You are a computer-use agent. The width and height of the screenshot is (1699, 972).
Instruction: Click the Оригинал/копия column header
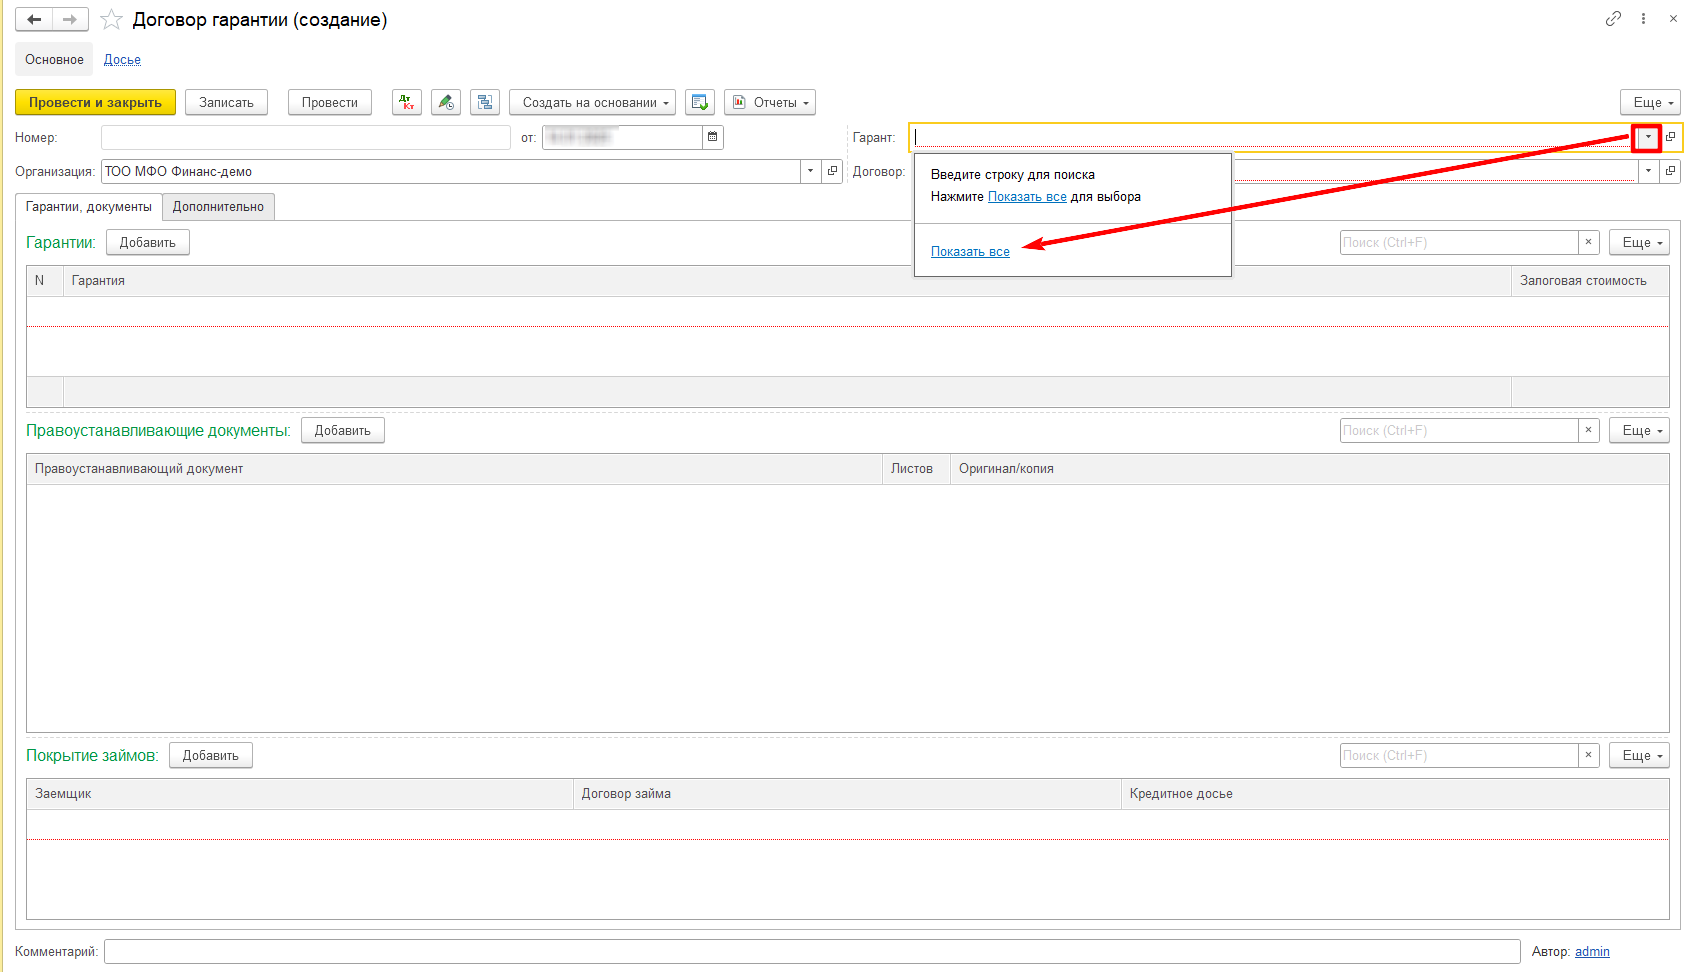point(1310,468)
